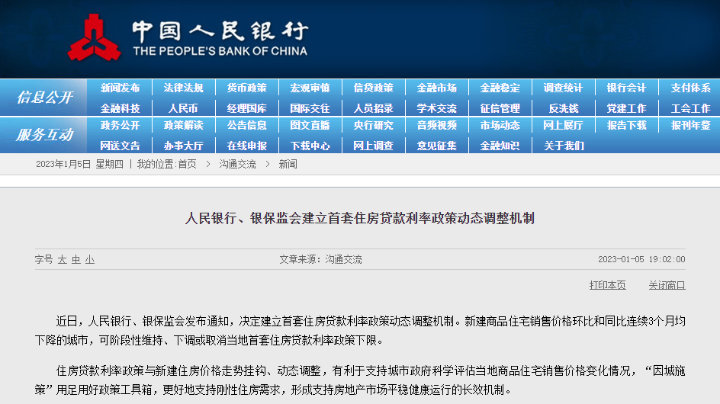
Task: Select the 调查统计 navigation link
Action: click(563, 88)
